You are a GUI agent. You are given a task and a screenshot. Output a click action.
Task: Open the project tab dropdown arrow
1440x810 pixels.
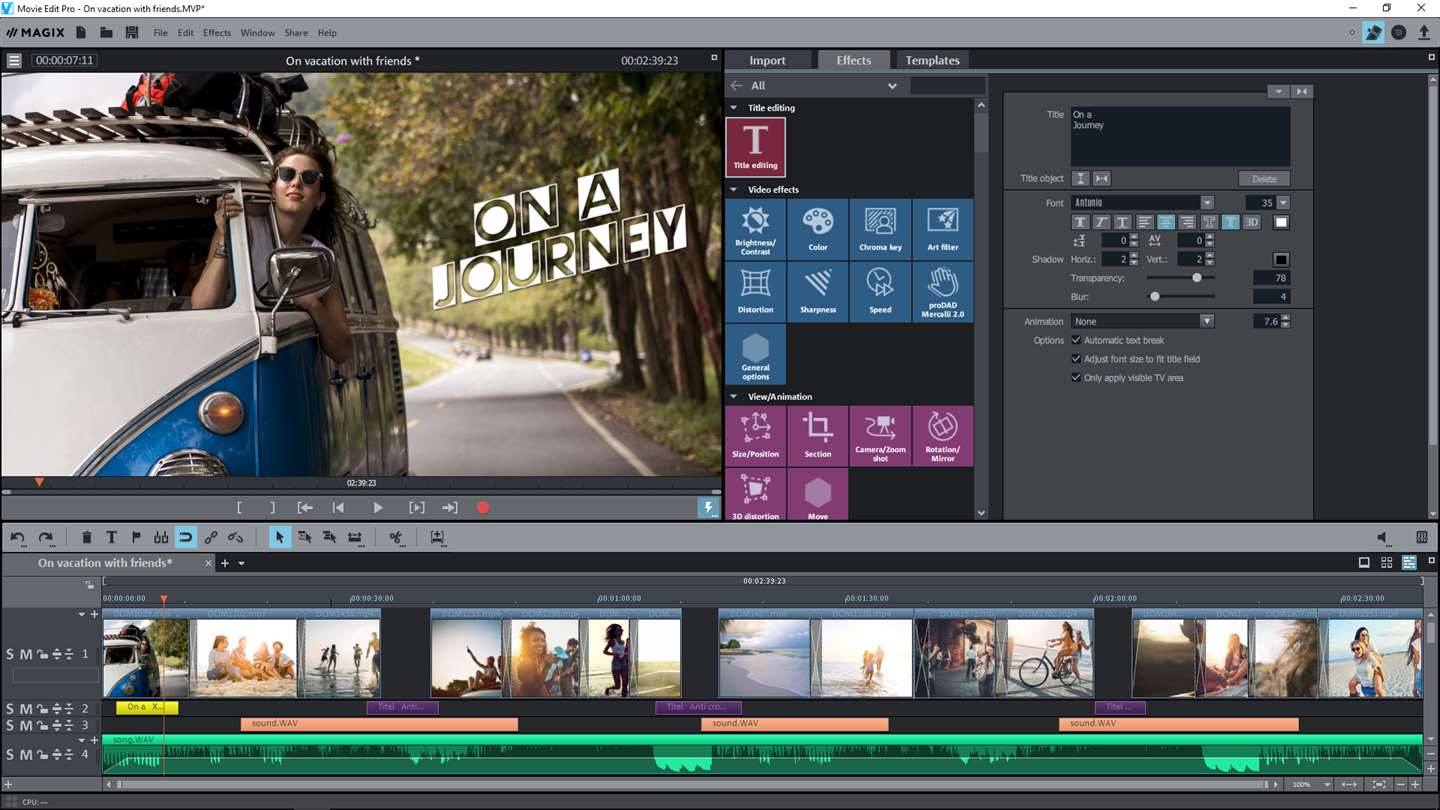coord(241,564)
